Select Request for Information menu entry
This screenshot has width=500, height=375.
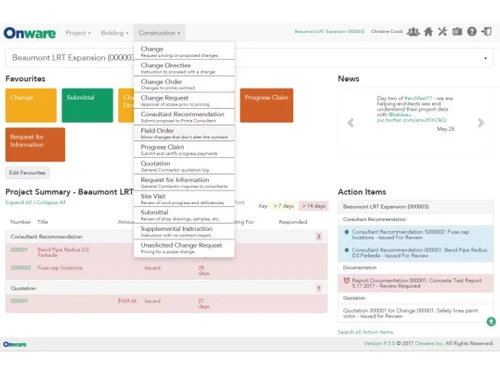click(x=184, y=182)
